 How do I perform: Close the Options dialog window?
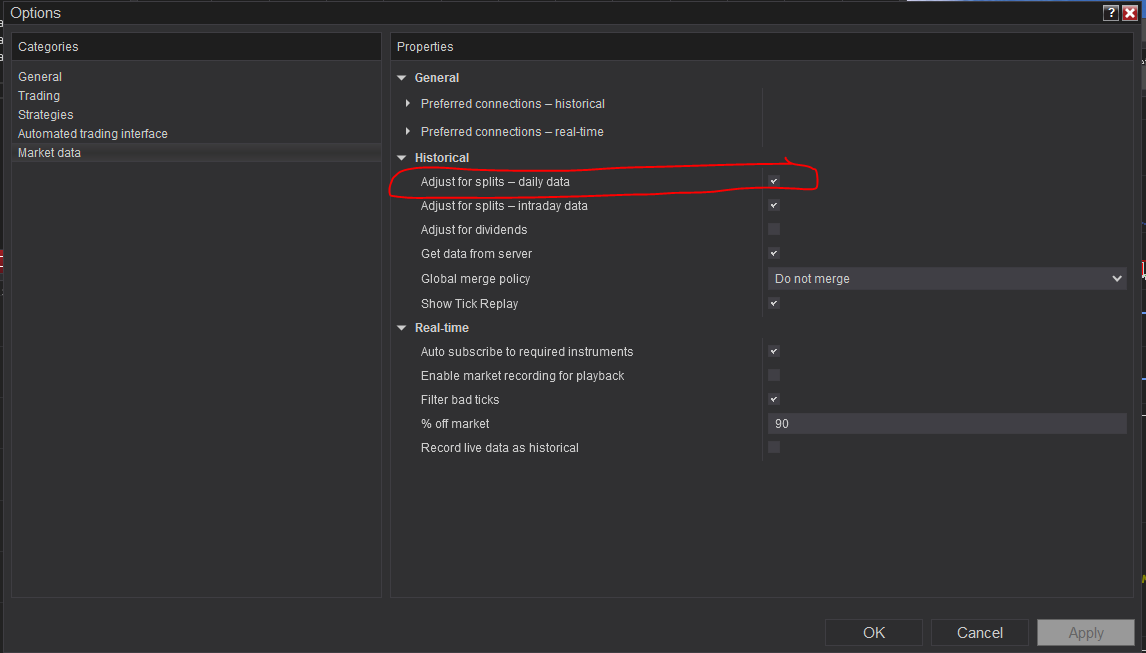(1130, 13)
